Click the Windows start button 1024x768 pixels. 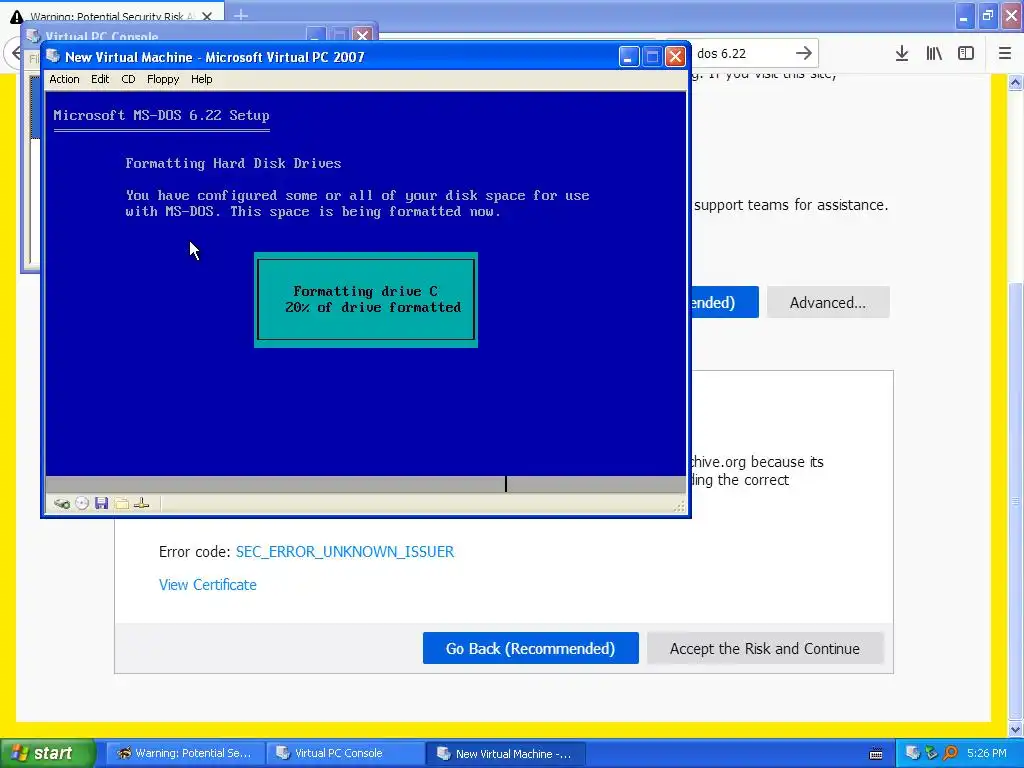(x=47, y=753)
